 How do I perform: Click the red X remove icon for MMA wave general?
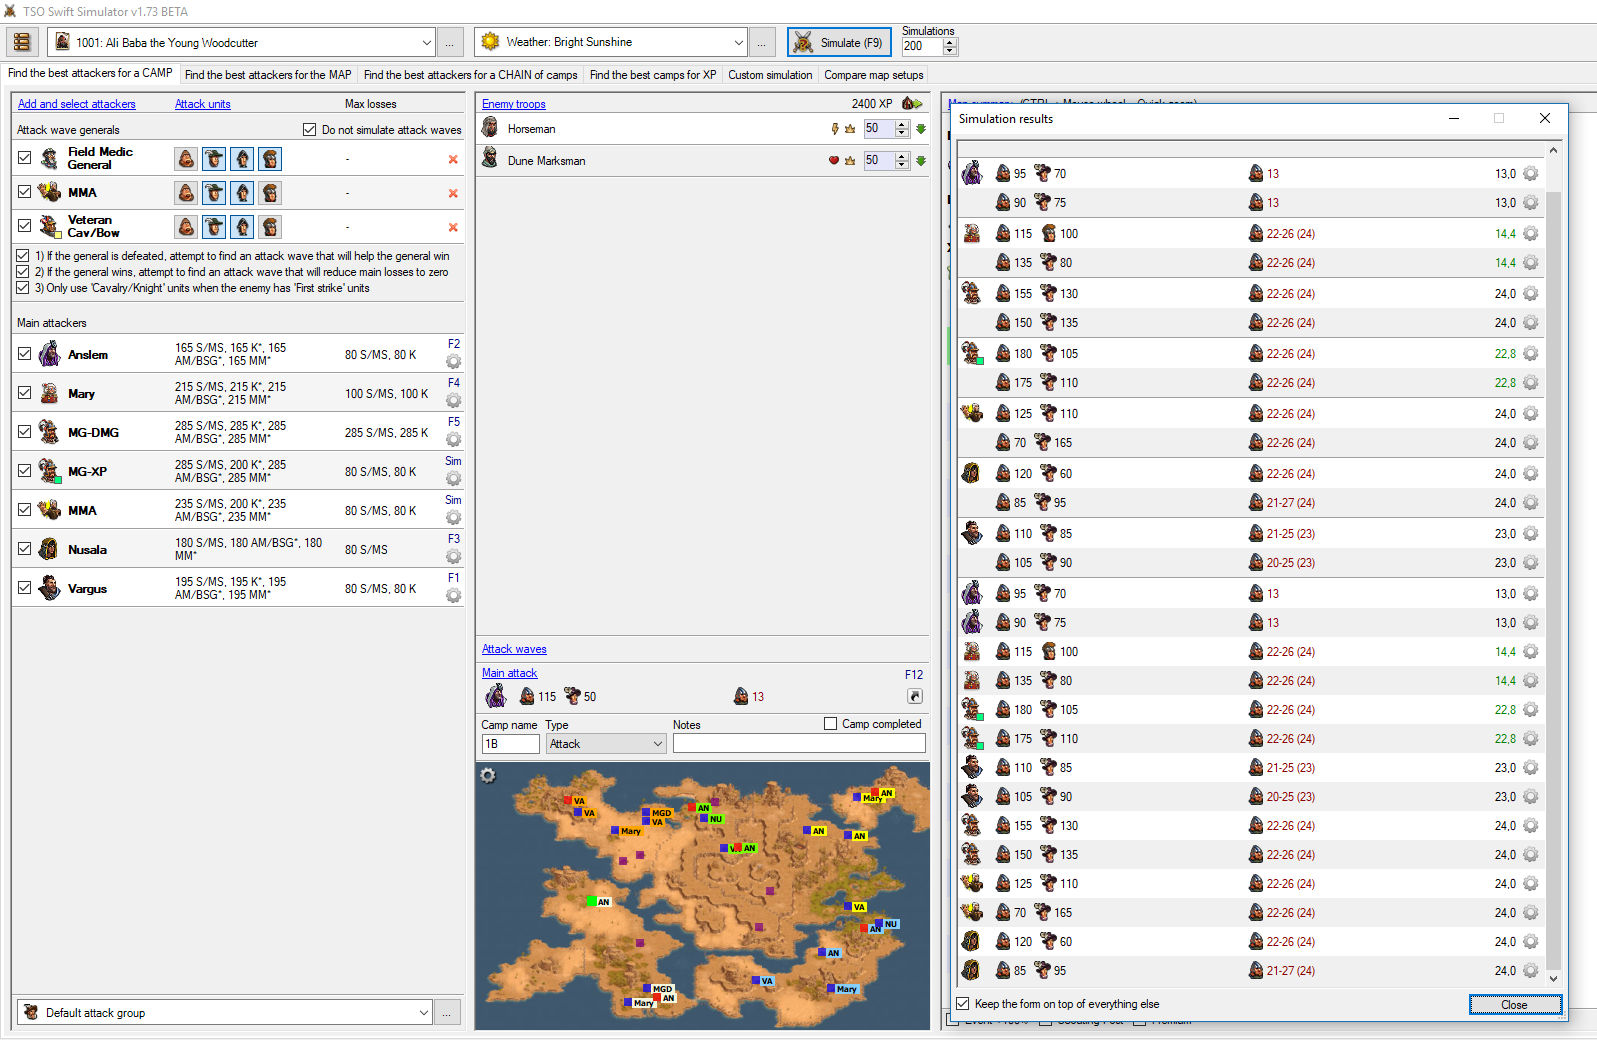click(453, 193)
